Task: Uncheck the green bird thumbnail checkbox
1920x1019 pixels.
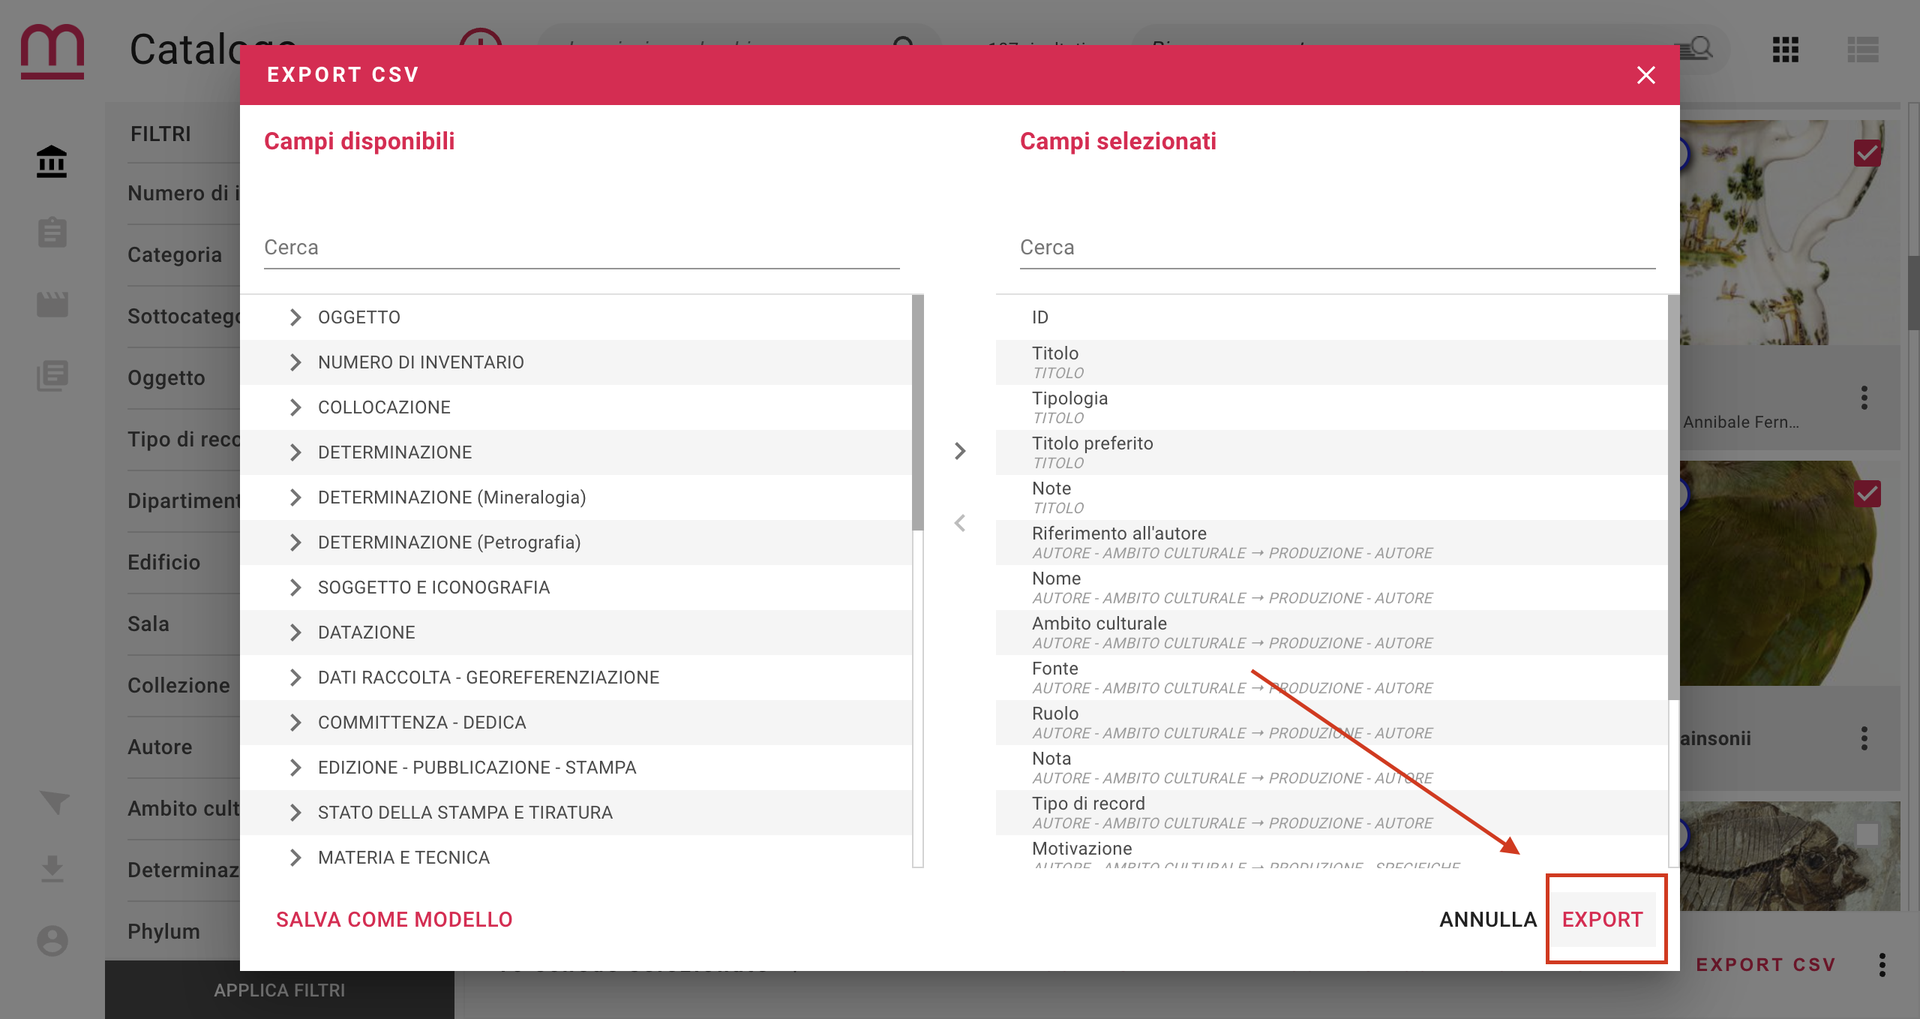Action: coord(1867,493)
